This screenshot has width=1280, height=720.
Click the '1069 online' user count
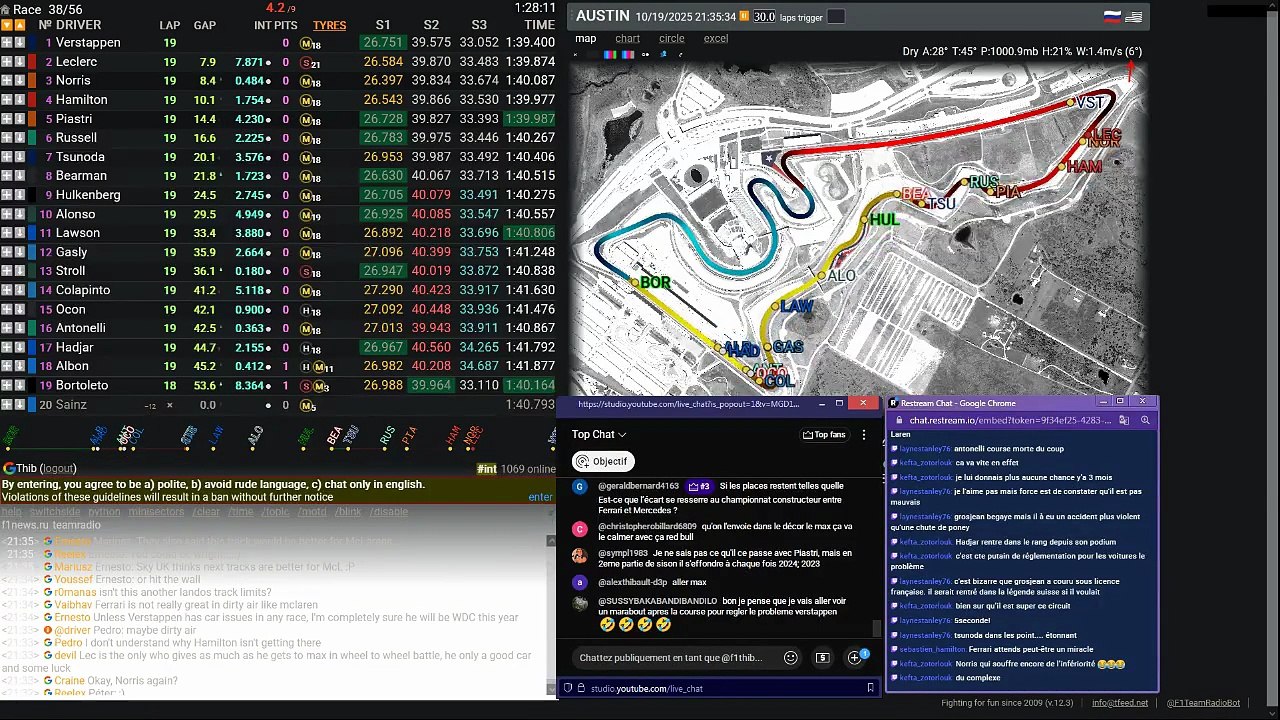click(x=528, y=469)
